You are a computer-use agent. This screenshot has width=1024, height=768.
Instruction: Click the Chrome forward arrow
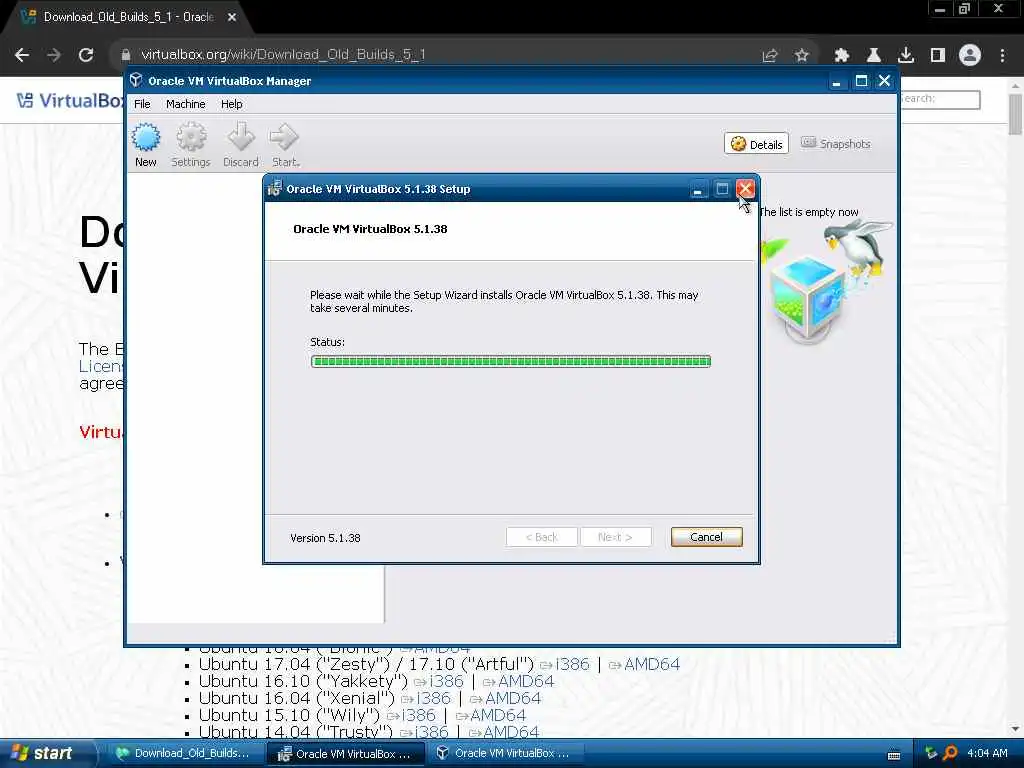tap(54, 55)
